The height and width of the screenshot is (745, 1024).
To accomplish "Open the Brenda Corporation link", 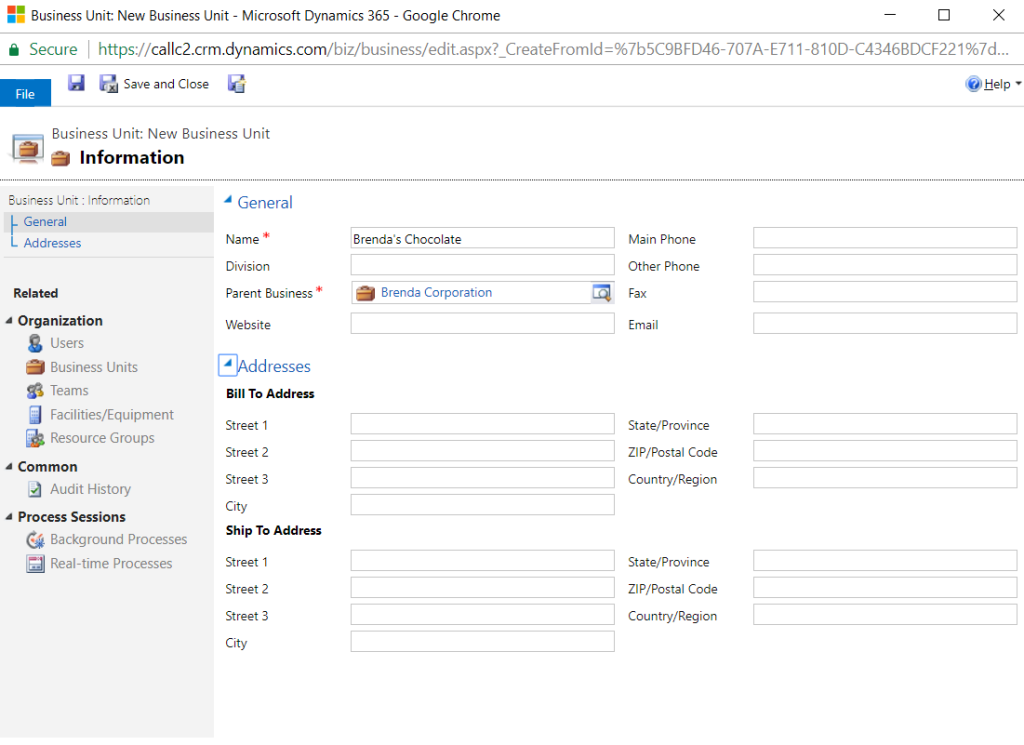I will click(x=436, y=293).
